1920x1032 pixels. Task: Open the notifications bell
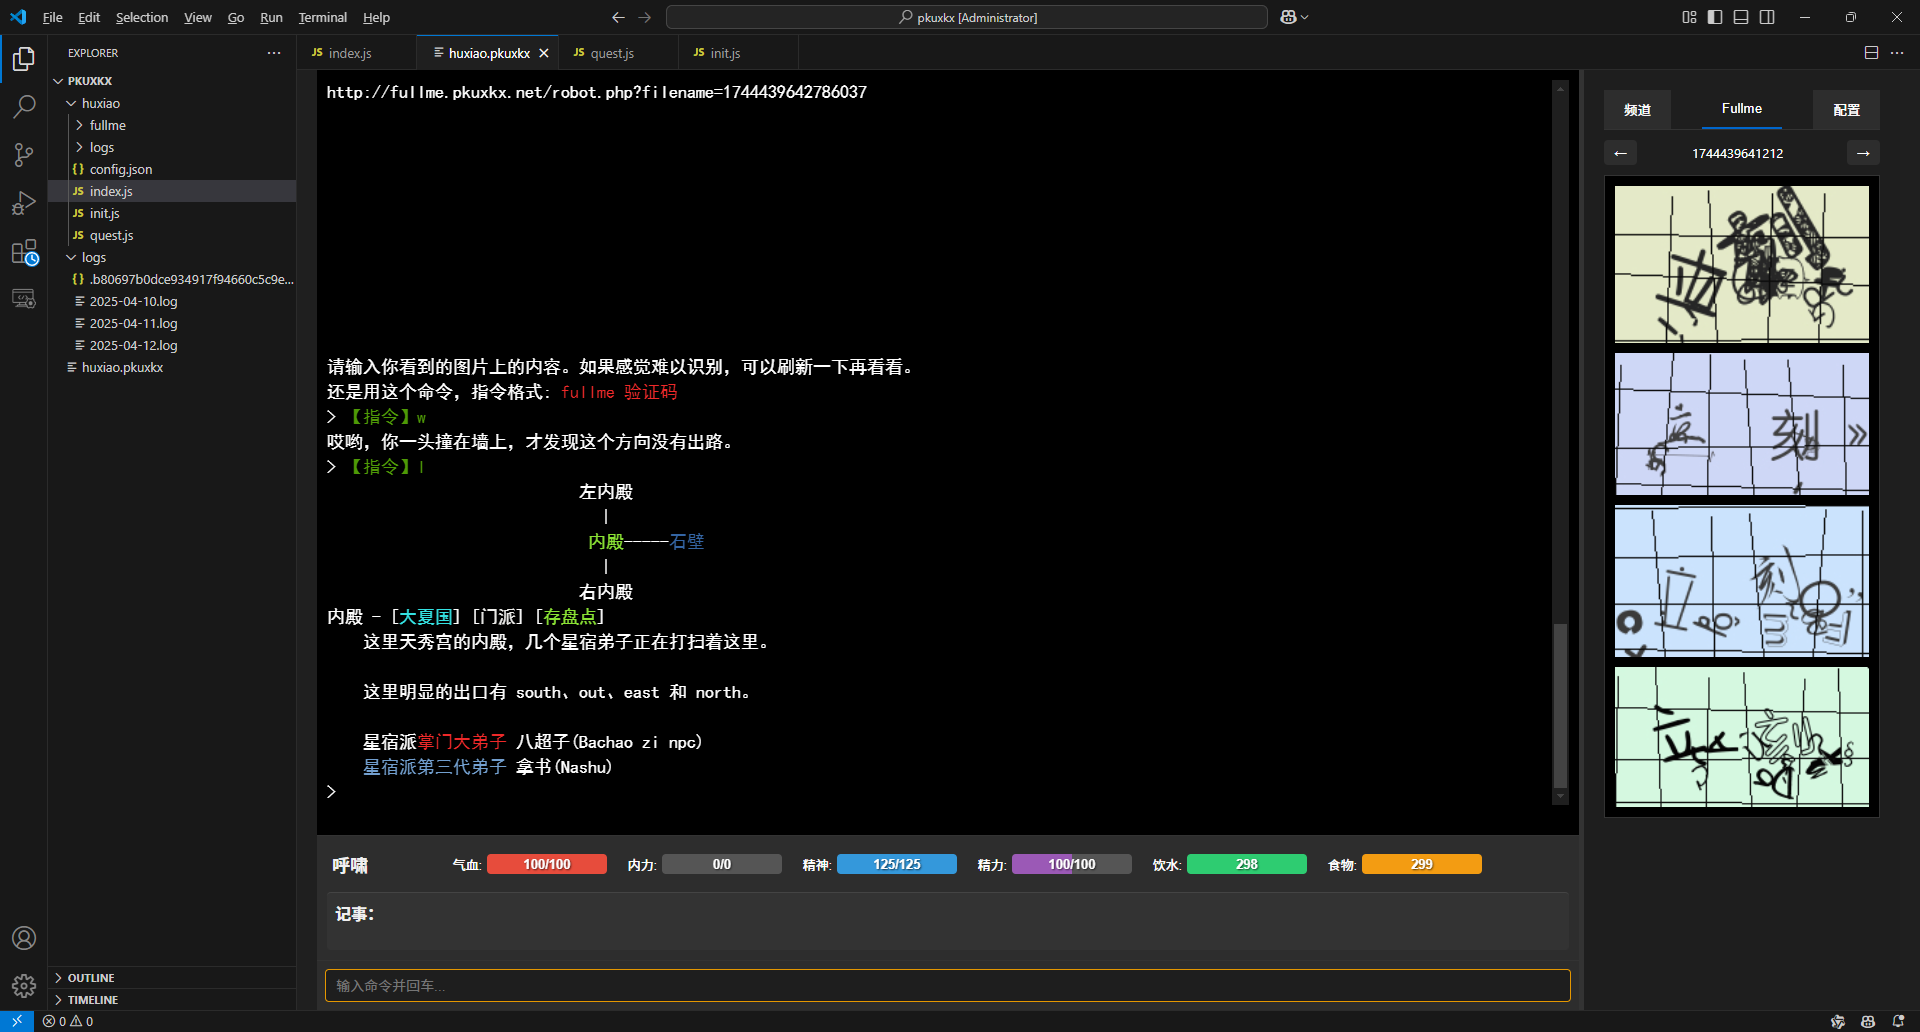(x=1897, y=1021)
